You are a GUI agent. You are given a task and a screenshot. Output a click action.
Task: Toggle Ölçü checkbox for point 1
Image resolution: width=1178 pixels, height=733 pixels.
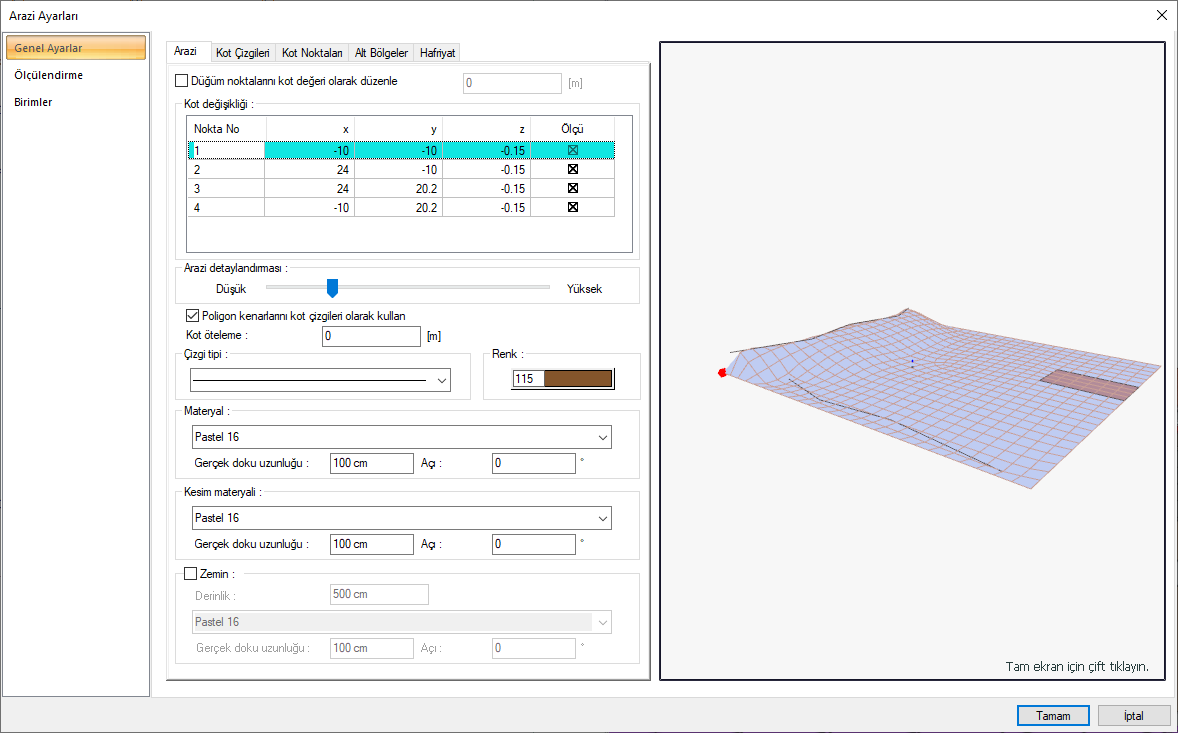(573, 150)
